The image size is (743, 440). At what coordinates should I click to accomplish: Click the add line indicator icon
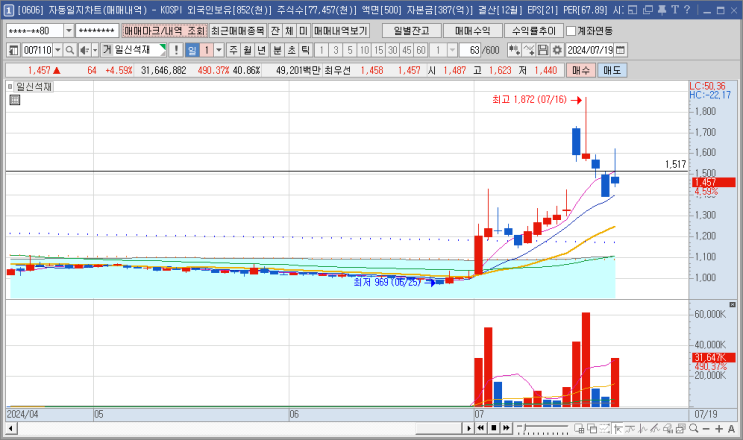(x=529, y=50)
